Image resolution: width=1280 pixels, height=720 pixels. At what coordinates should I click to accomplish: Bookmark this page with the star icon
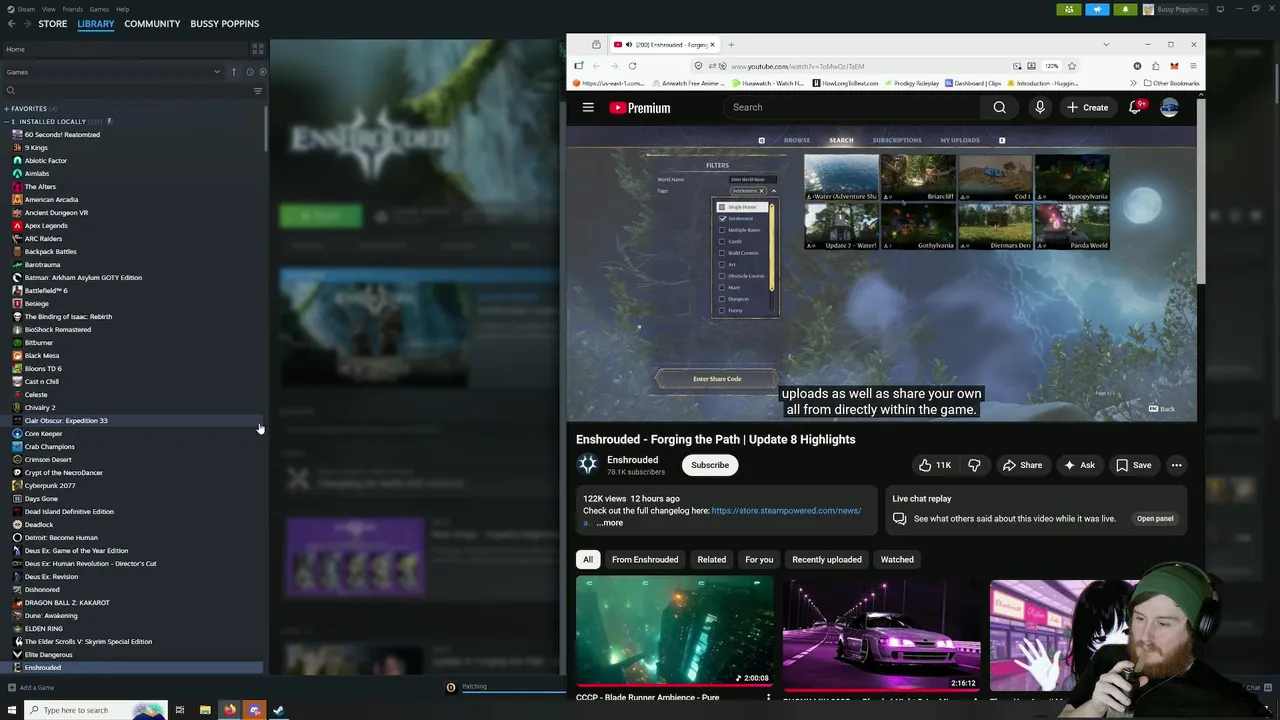(1072, 66)
